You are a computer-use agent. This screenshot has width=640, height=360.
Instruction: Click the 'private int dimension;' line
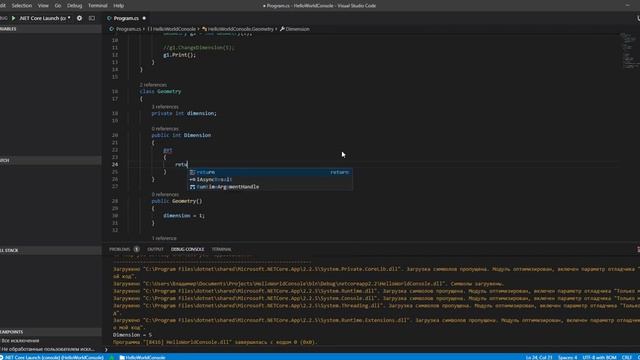point(184,113)
